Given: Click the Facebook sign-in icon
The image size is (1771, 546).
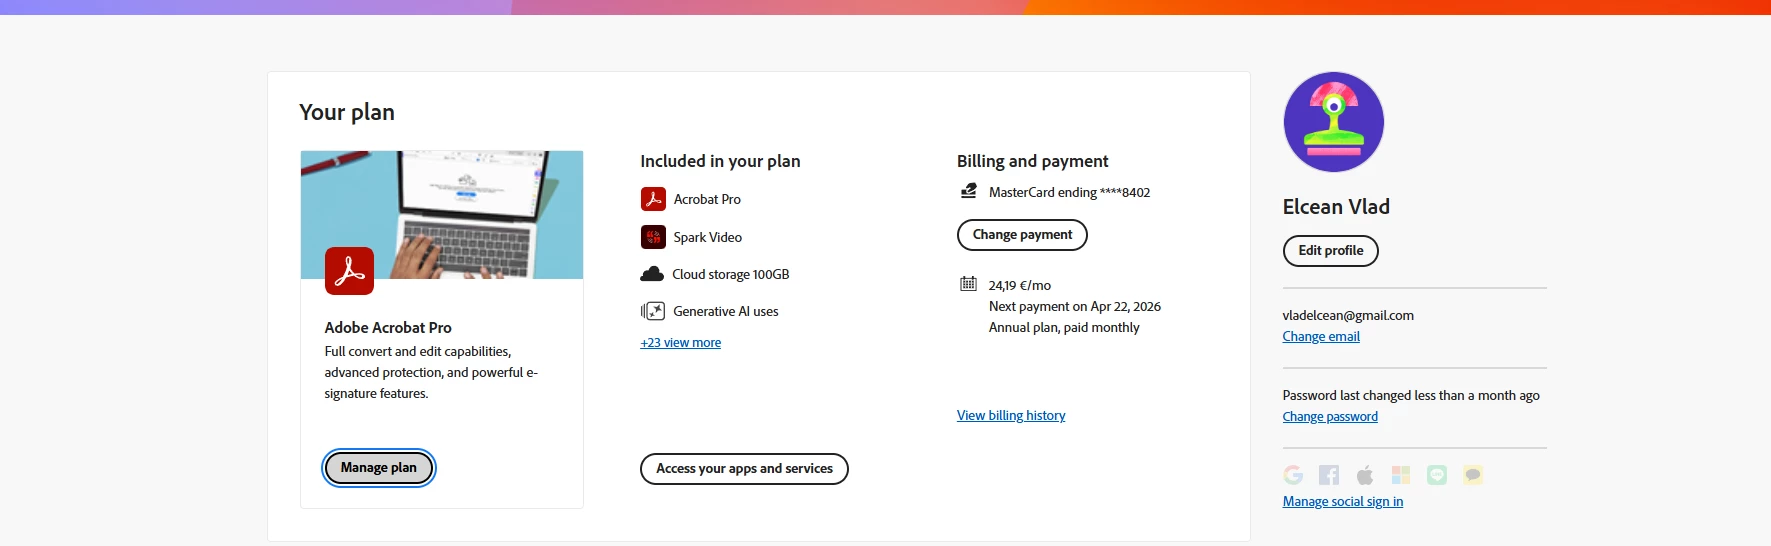Looking at the screenshot, I should (x=1329, y=475).
